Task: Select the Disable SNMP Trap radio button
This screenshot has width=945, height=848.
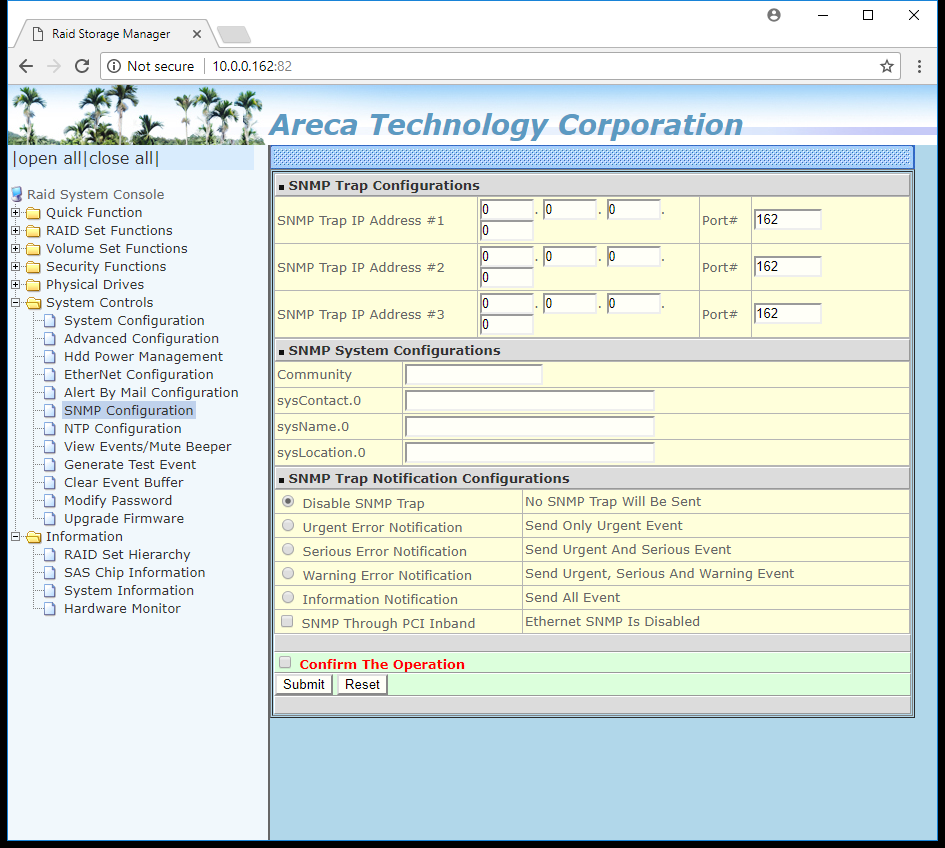Action: (x=288, y=501)
